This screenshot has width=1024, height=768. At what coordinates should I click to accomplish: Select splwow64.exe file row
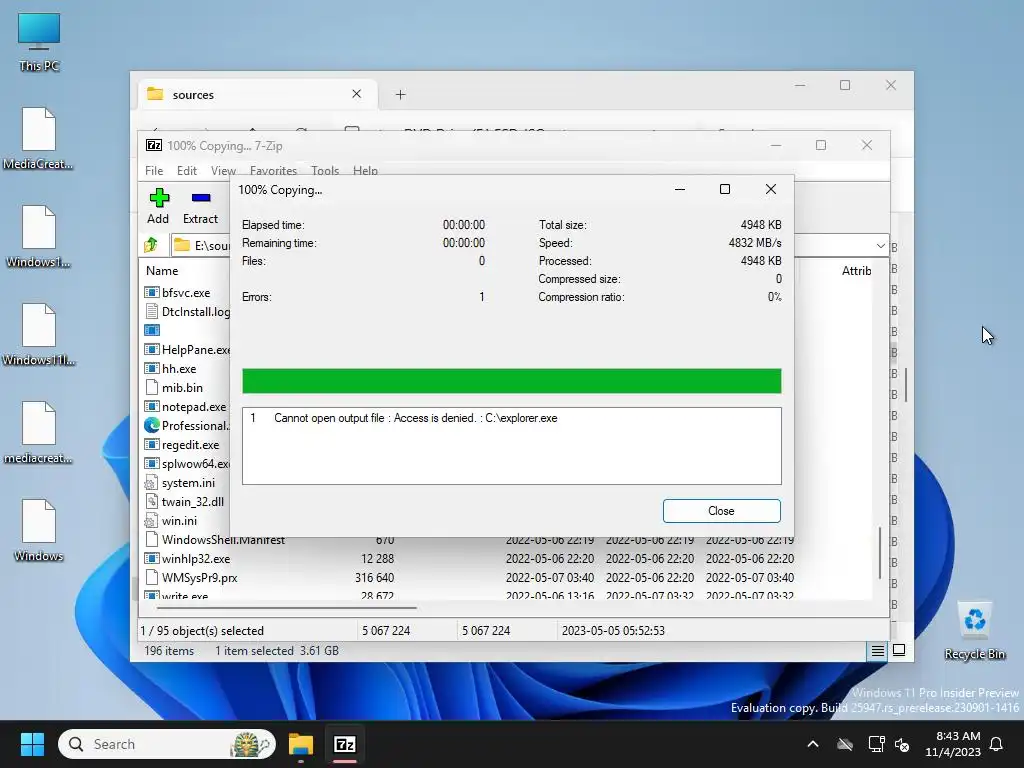(187, 463)
